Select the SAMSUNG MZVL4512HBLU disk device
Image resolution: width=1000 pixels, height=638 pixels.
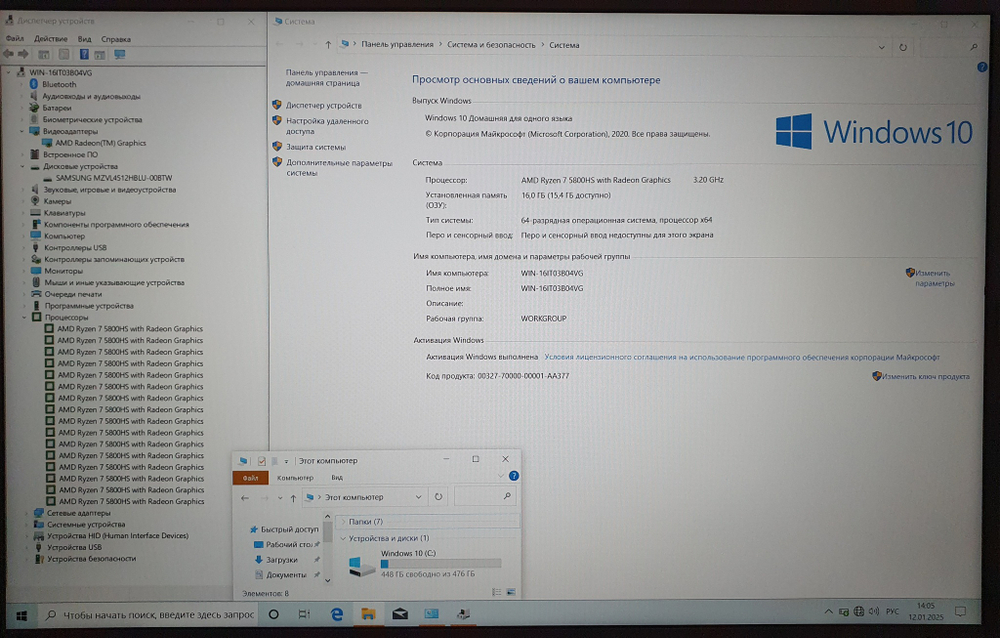pyautogui.click(x=113, y=176)
